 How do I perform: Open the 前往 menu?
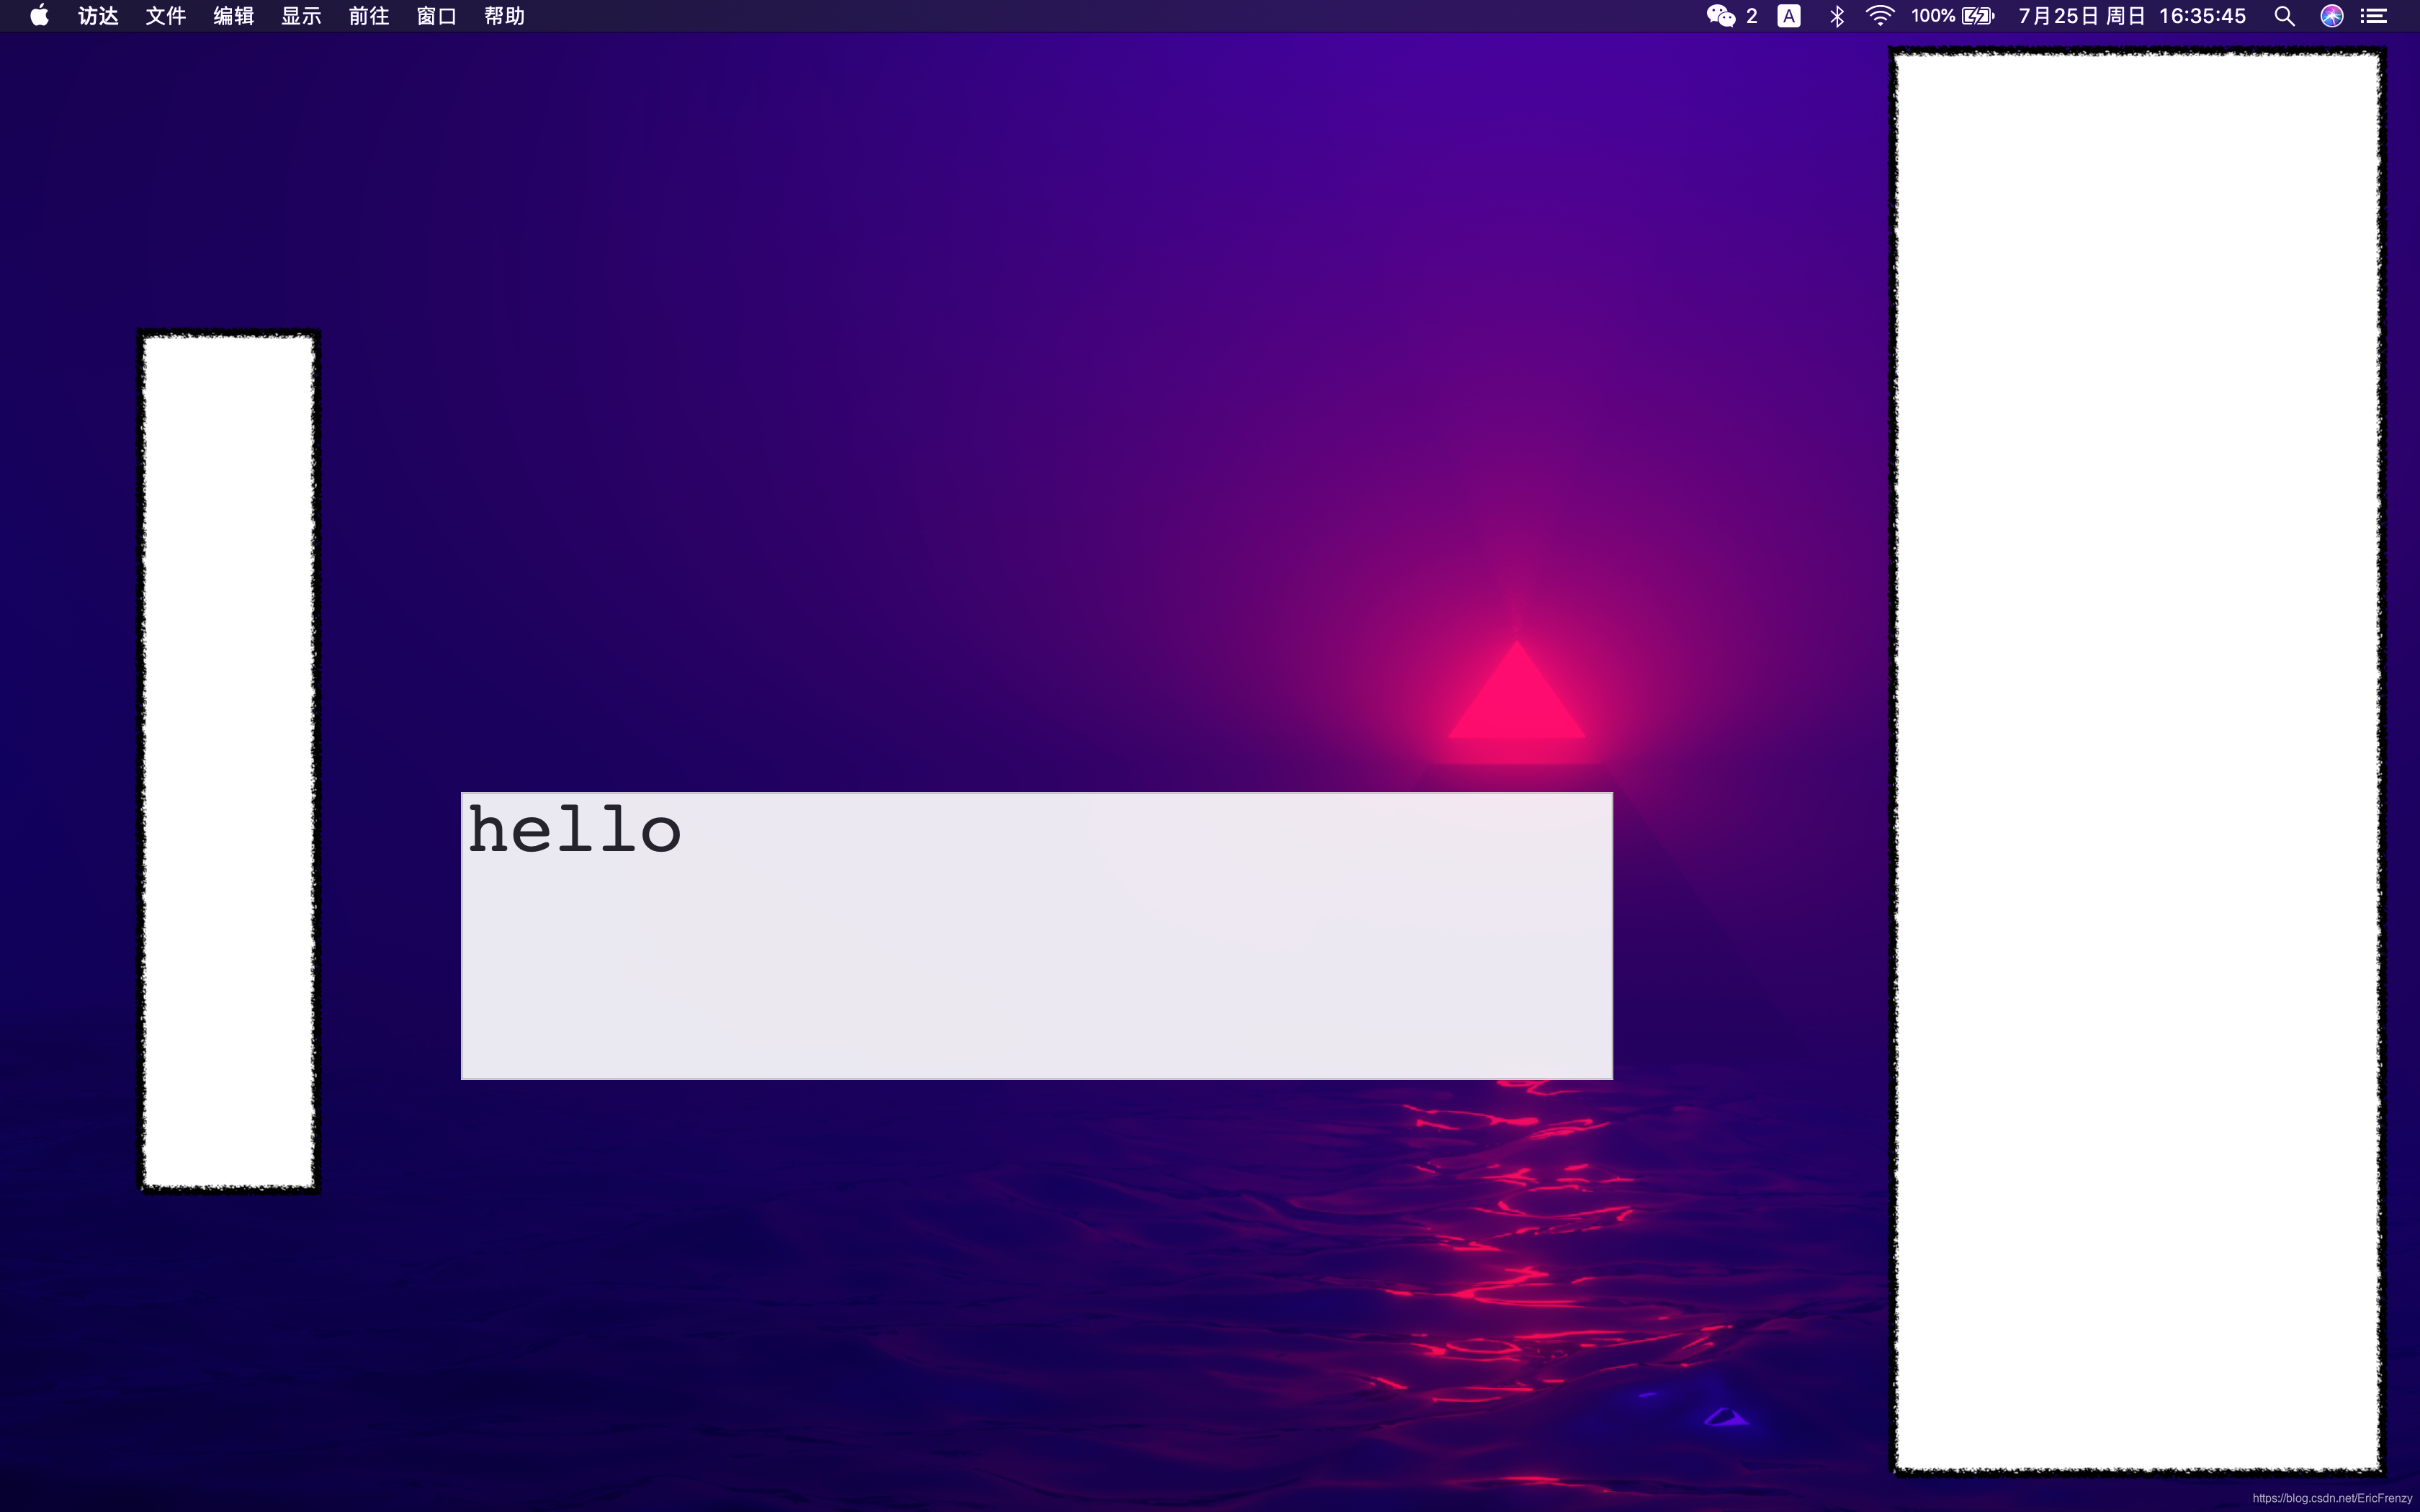(x=369, y=16)
